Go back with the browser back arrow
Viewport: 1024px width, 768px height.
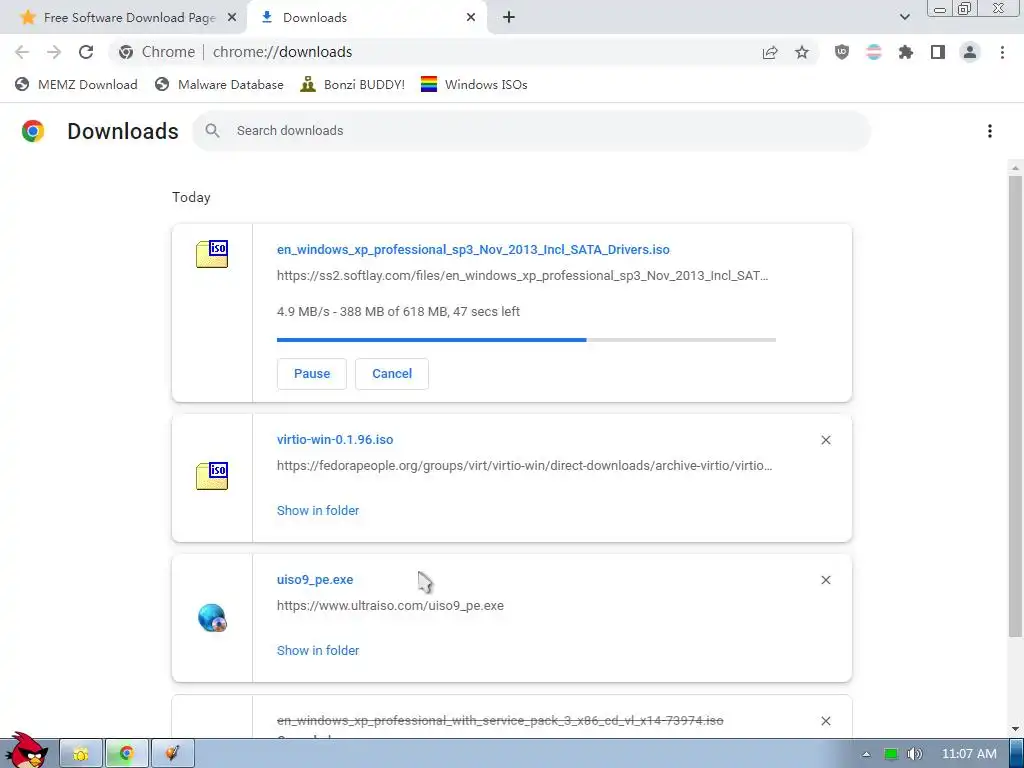click(22, 52)
